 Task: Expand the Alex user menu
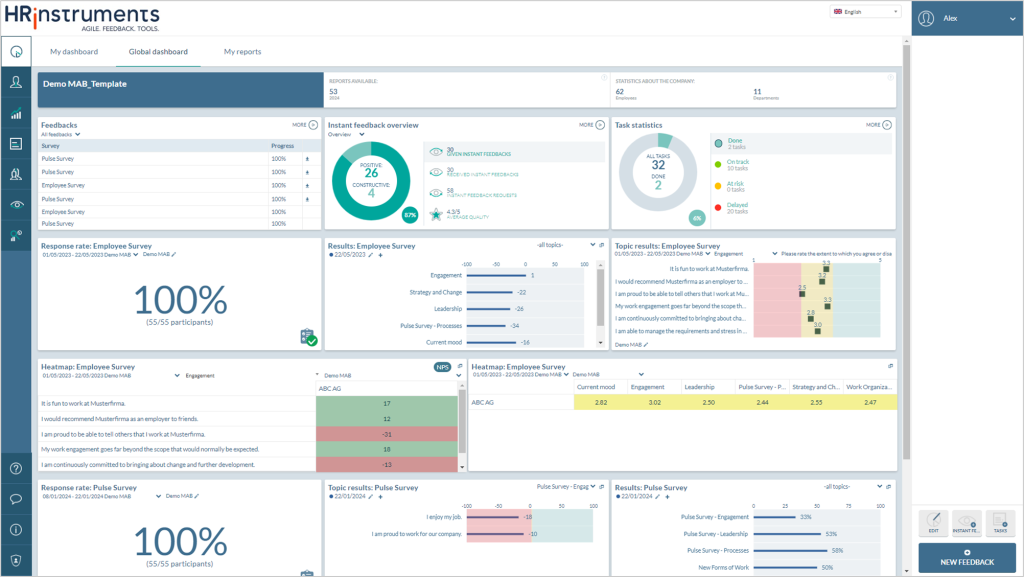pyautogui.click(x=967, y=18)
